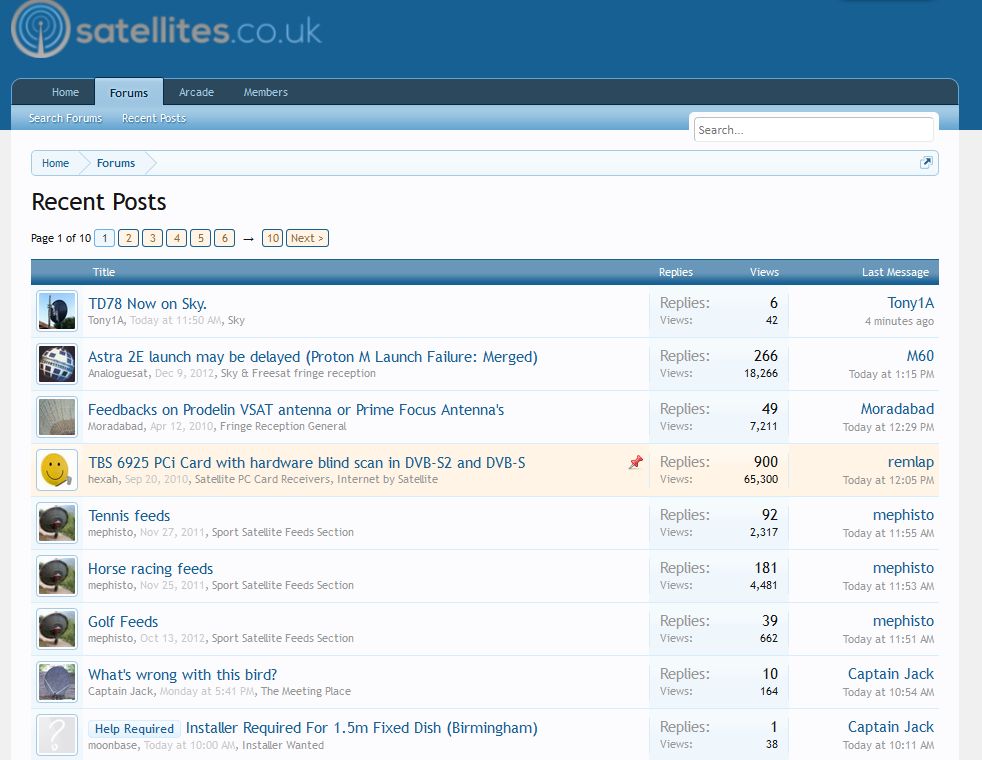Click the placeholder avatar beside Installer Required thread

tap(57, 735)
